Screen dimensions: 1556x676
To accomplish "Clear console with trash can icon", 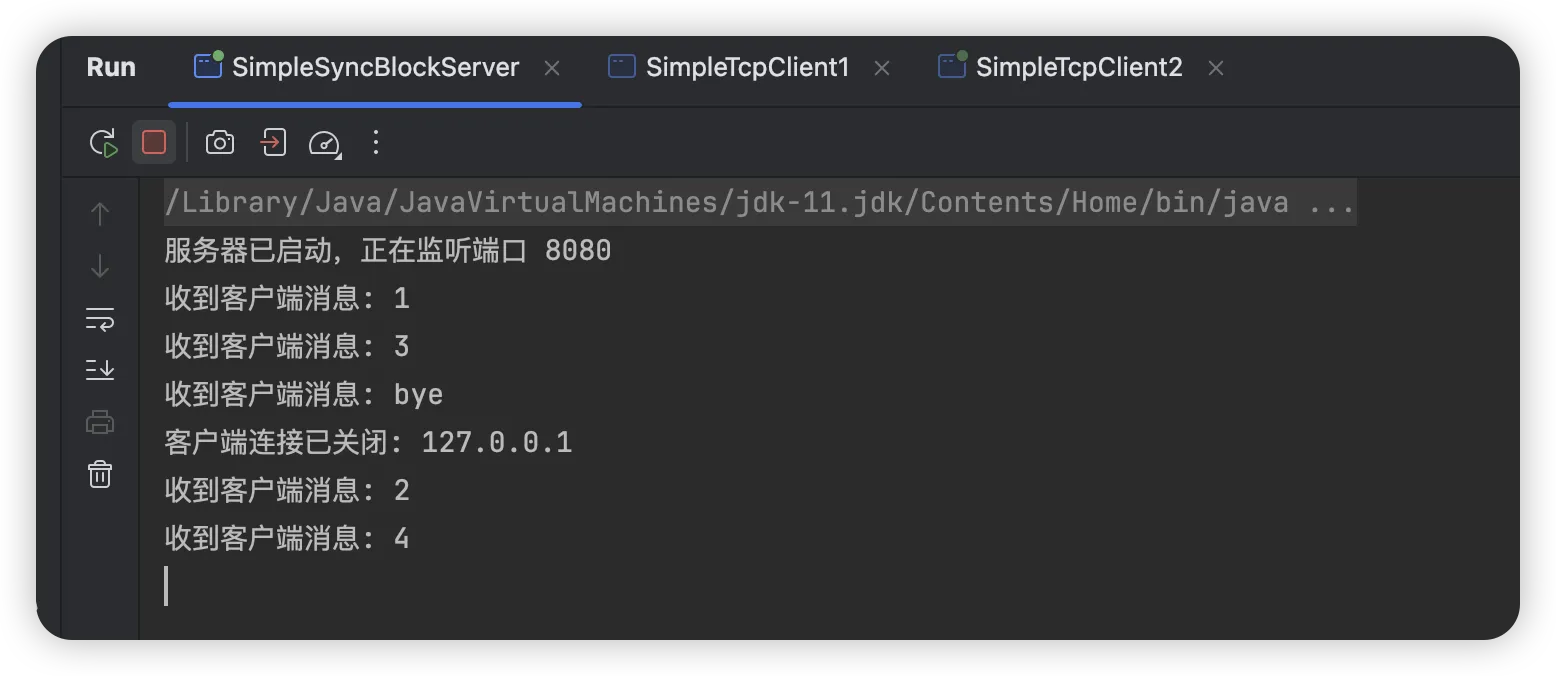I will click(100, 474).
